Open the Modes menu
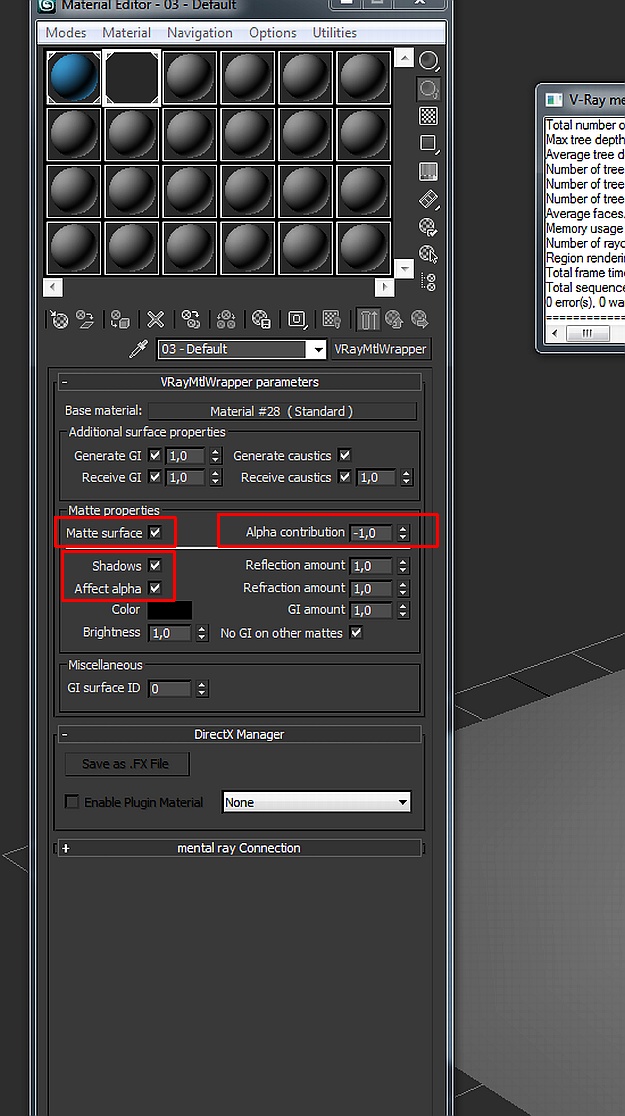 [x=65, y=33]
